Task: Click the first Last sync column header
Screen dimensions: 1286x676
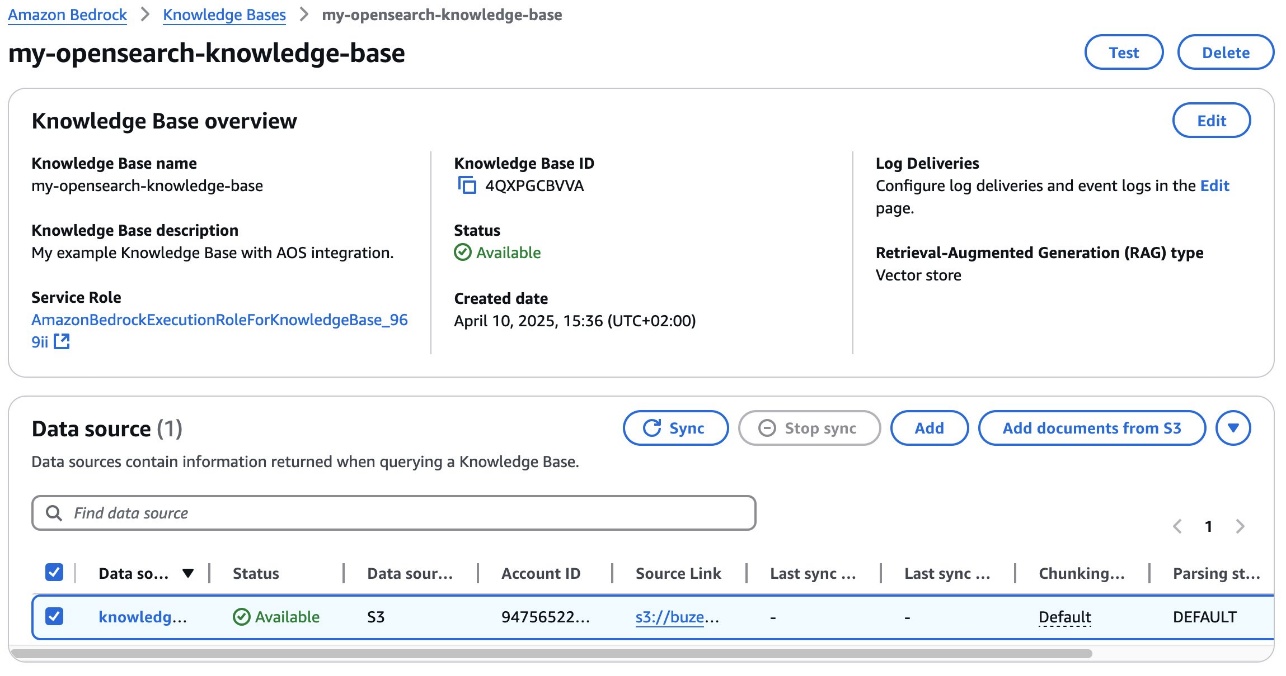Action: point(813,574)
